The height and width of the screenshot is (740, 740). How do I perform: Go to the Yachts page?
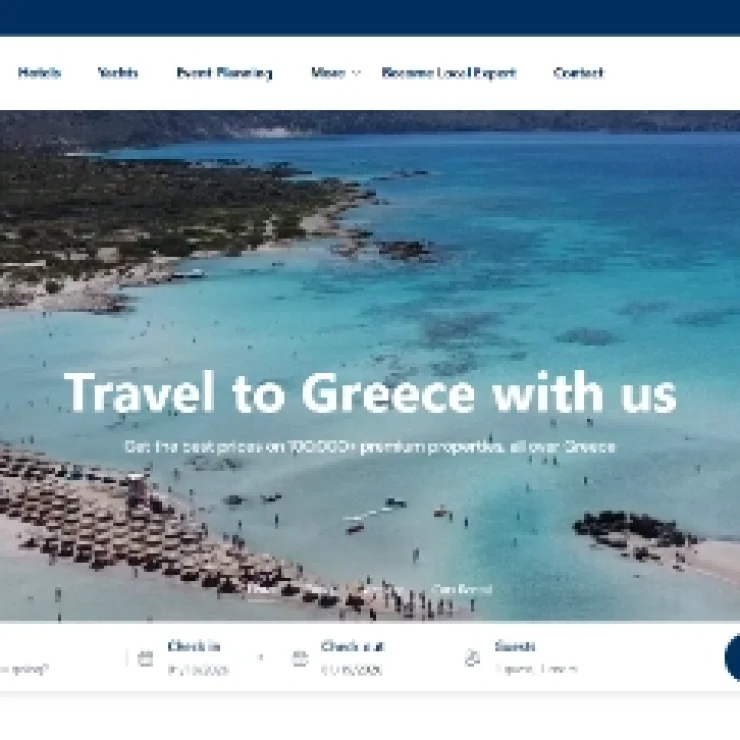[118, 73]
